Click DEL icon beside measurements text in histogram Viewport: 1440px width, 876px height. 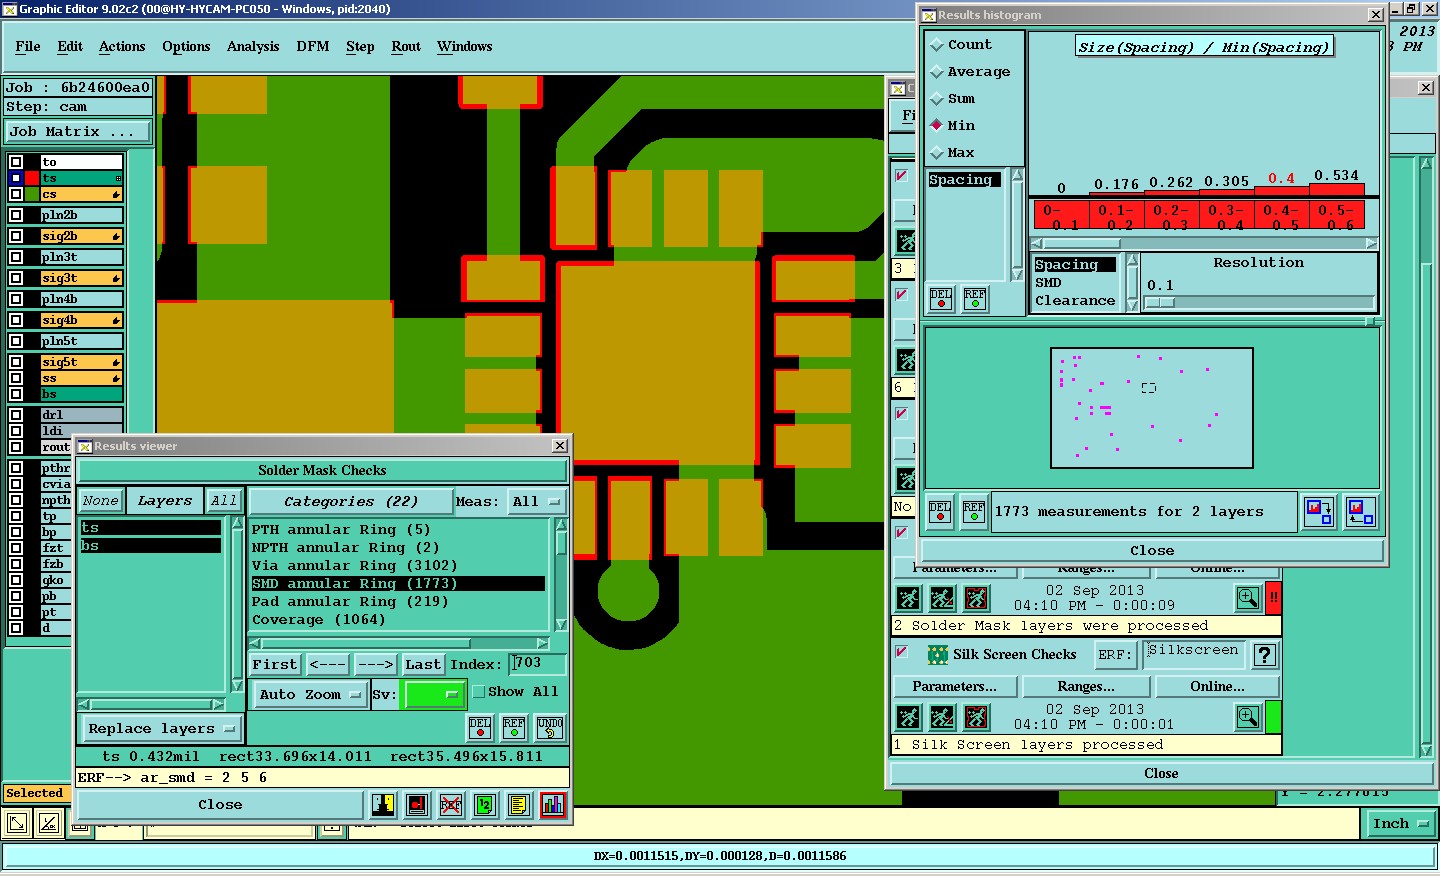click(940, 512)
